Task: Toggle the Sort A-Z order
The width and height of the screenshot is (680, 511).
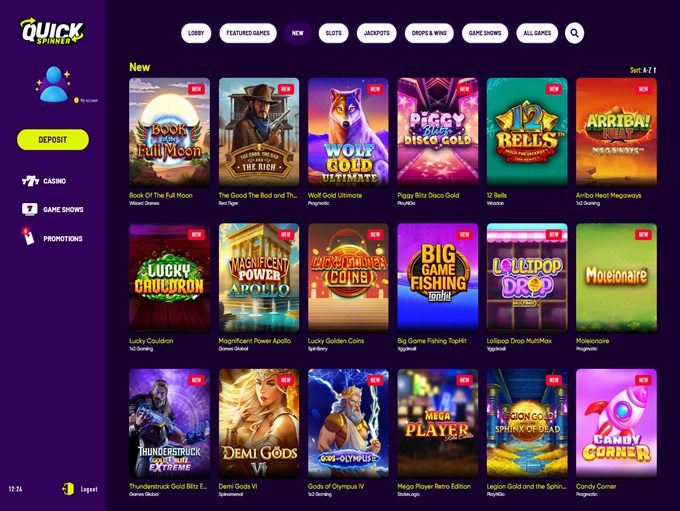Action: click(x=643, y=70)
